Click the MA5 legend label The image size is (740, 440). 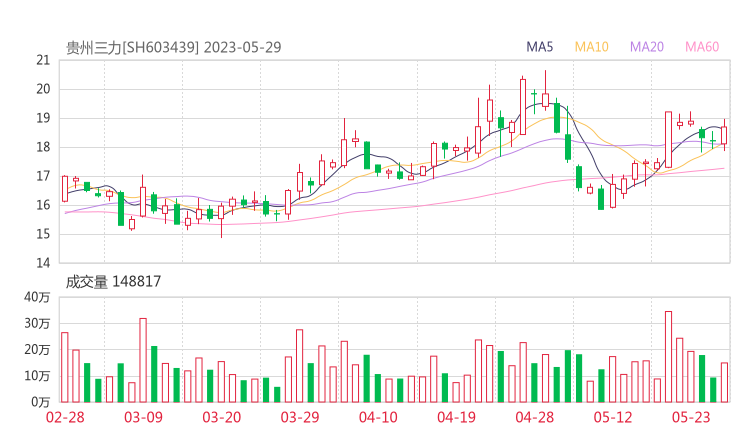pyautogui.click(x=539, y=47)
